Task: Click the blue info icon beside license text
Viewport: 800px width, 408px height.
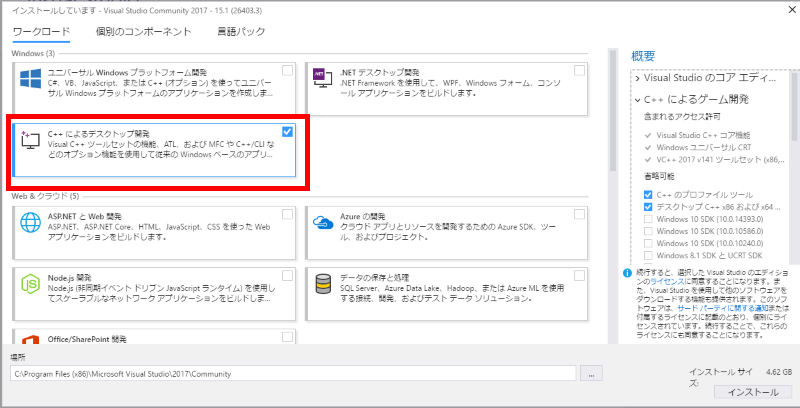Action: point(628,272)
